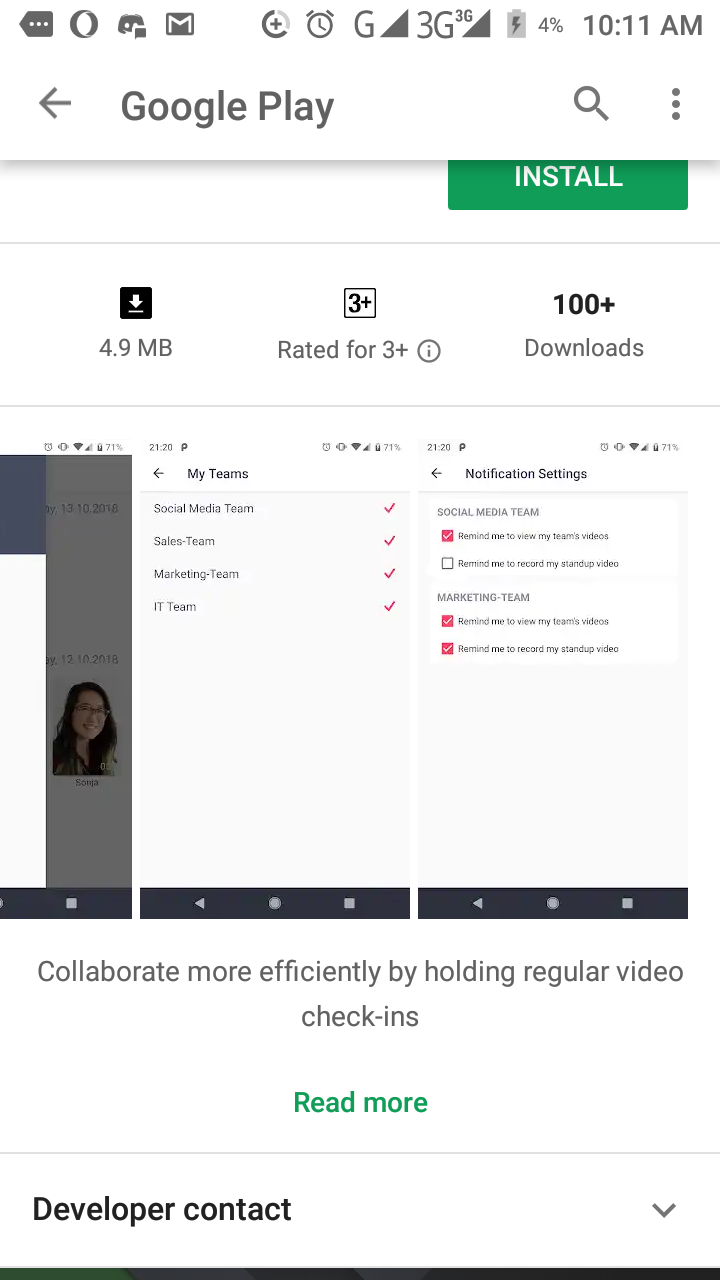Tap the Downloads label
The image size is (720, 1280).
pyautogui.click(x=584, y=348)
